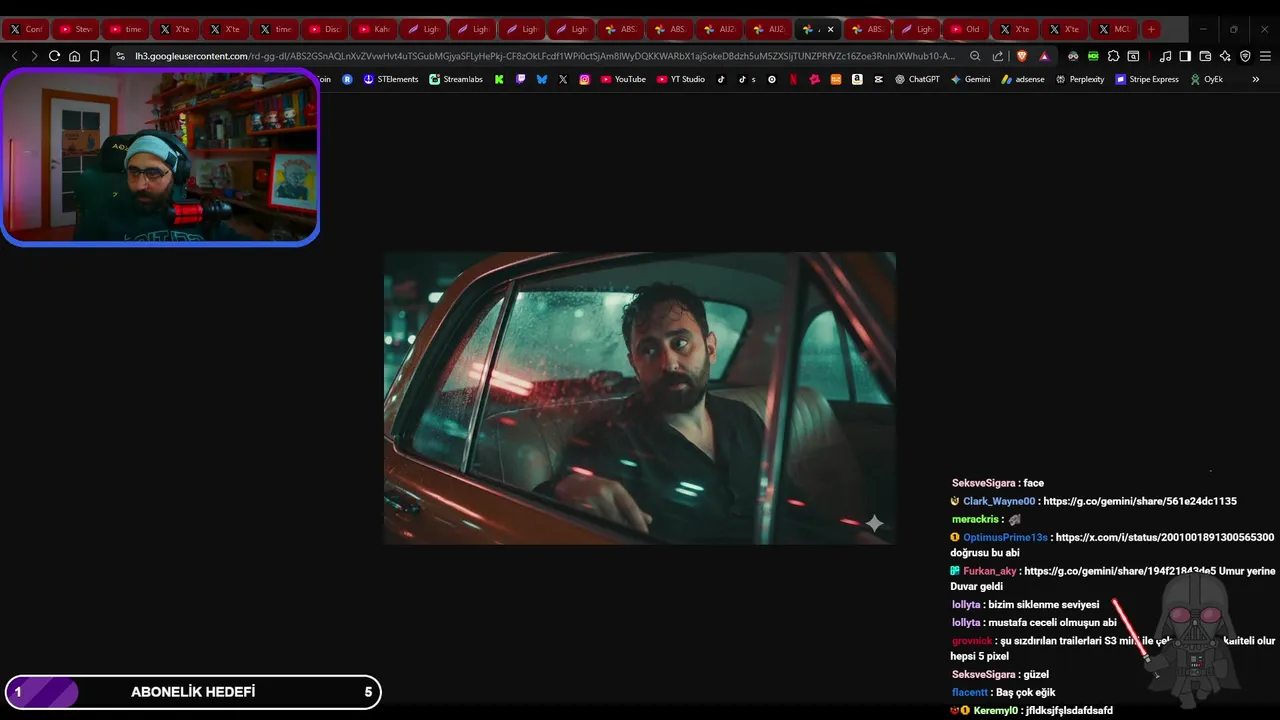Open the Instagram bookmark icon
The width and height of the screenshot is (1280, 720).
(x=584, y=79)
